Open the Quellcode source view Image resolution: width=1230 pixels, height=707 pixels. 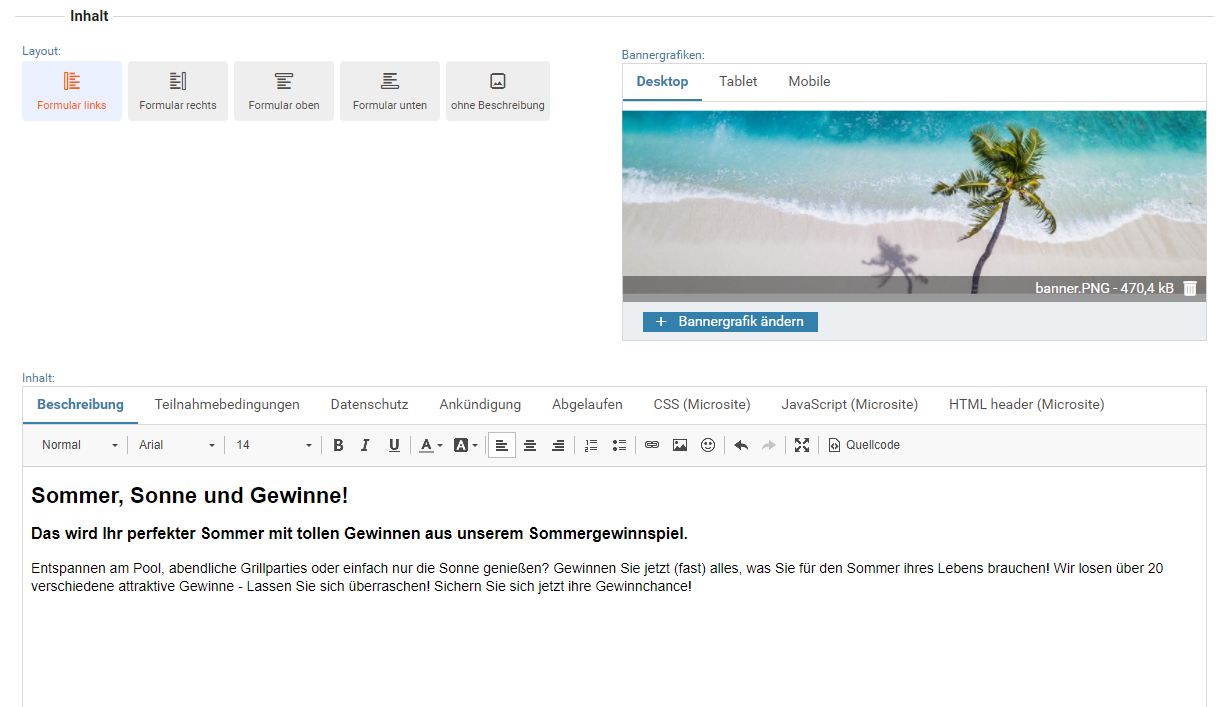click(x=864, y=445)
